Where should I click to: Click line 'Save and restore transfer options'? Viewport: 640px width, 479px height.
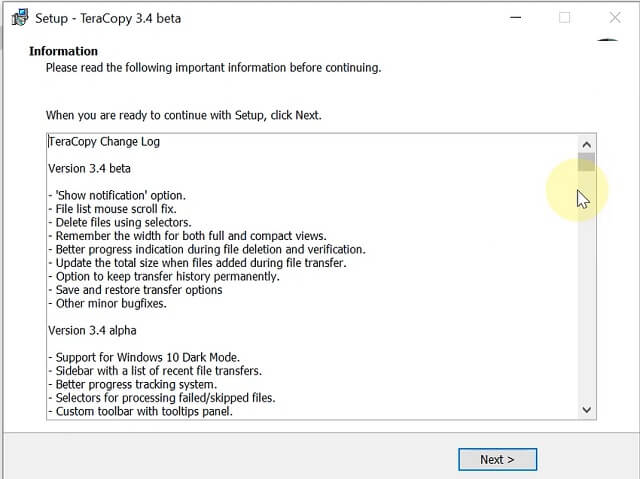click(135, 290)
